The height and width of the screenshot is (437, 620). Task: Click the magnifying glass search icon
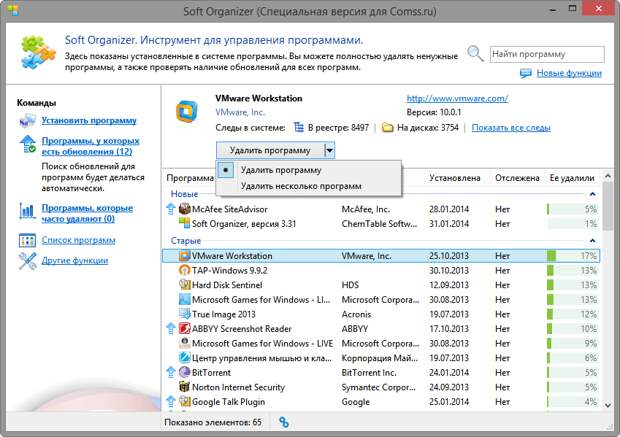click(x=475, y=53)
